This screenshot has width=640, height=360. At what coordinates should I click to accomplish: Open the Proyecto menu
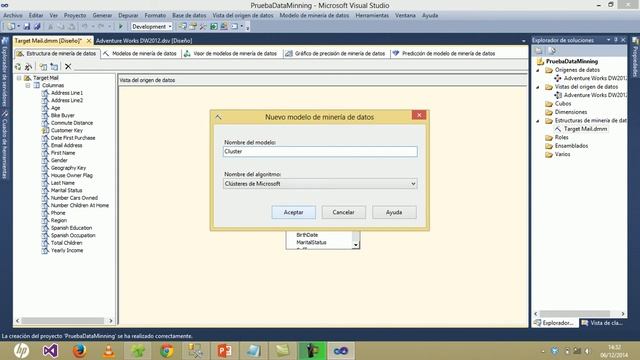tap(75, 15)
